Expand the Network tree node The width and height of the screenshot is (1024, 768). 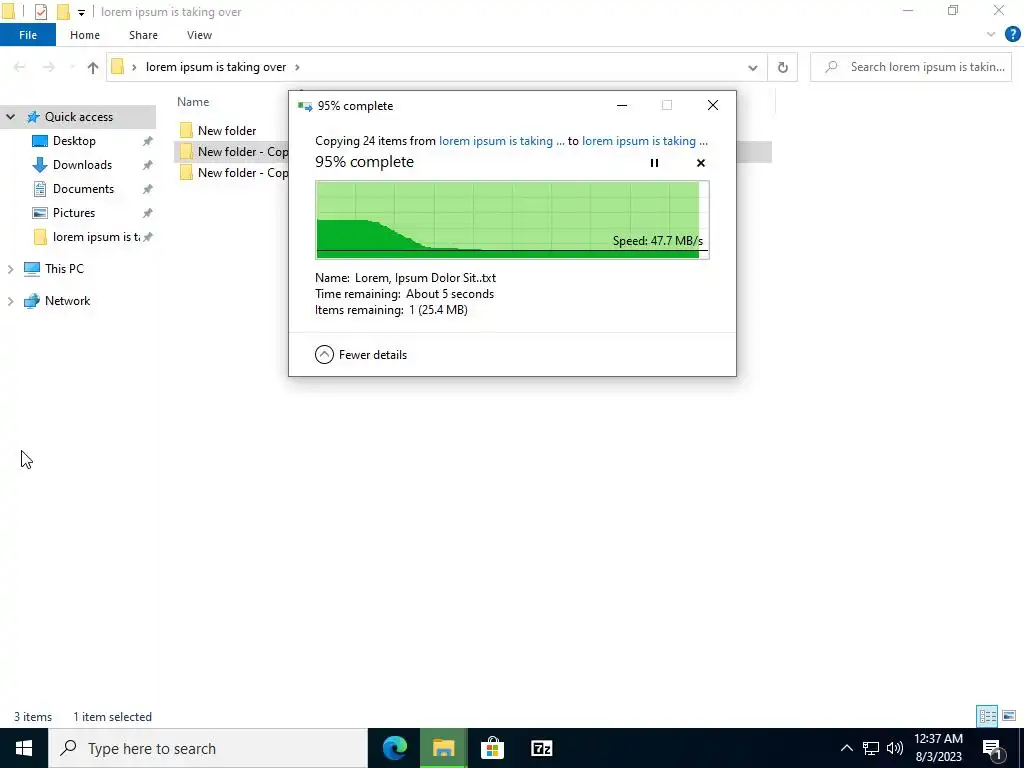pos(10,301)
